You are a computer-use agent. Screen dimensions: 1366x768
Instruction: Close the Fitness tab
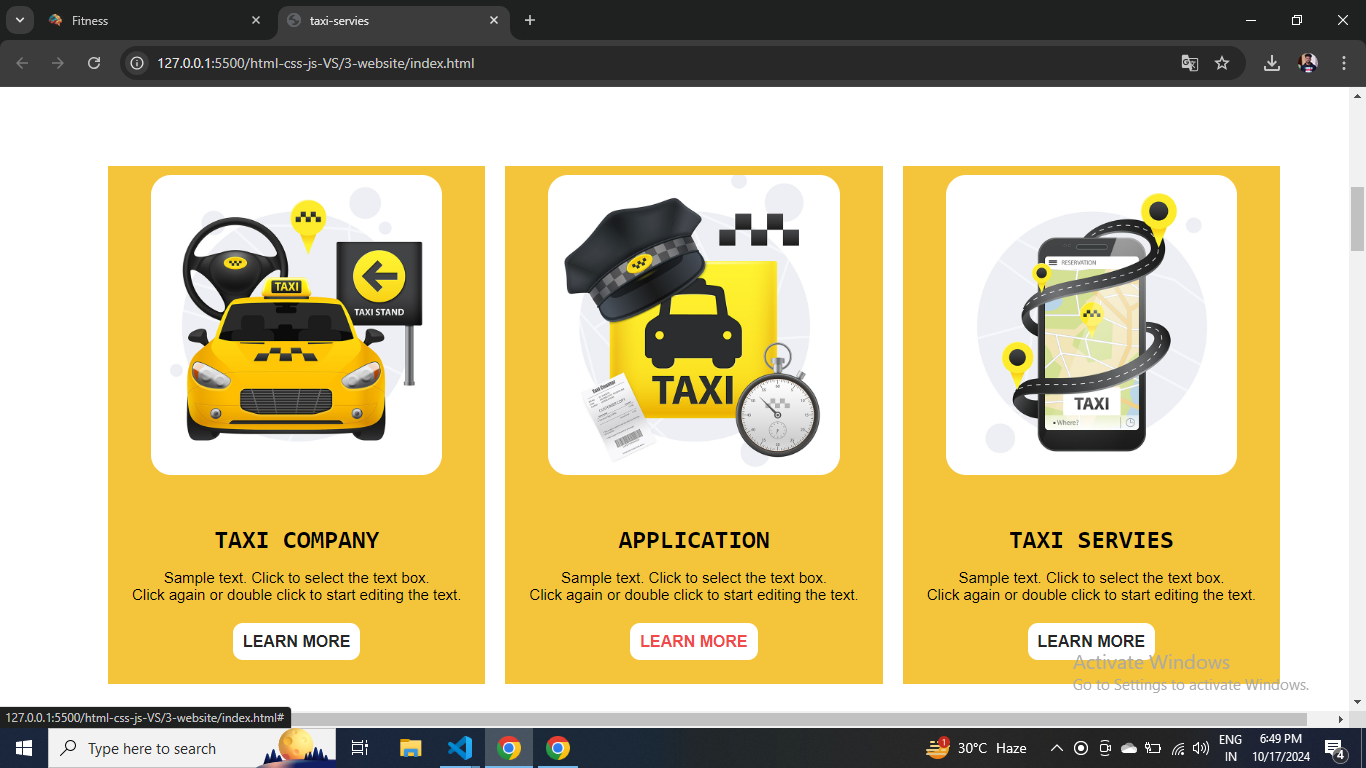click(256, 20)
